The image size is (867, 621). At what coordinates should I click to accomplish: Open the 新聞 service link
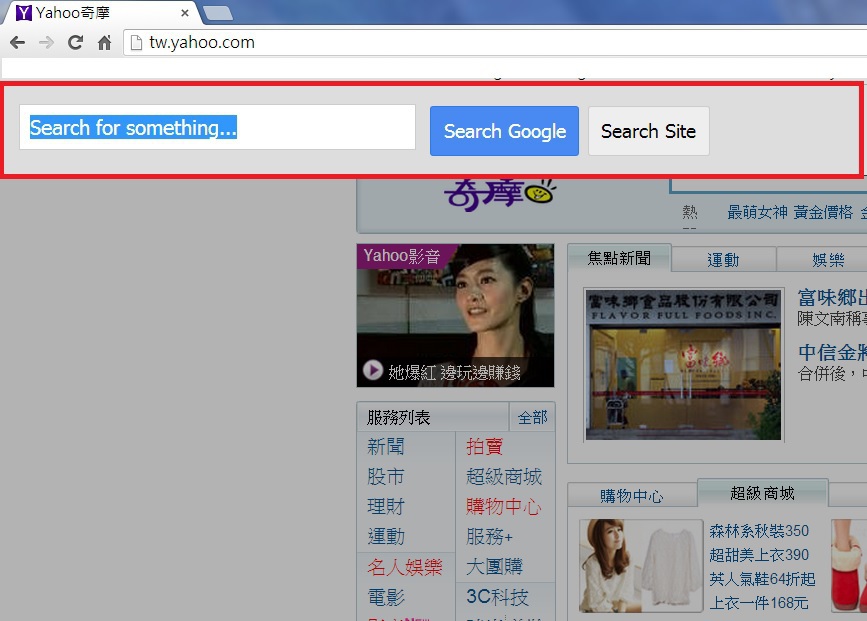(385, 446)
